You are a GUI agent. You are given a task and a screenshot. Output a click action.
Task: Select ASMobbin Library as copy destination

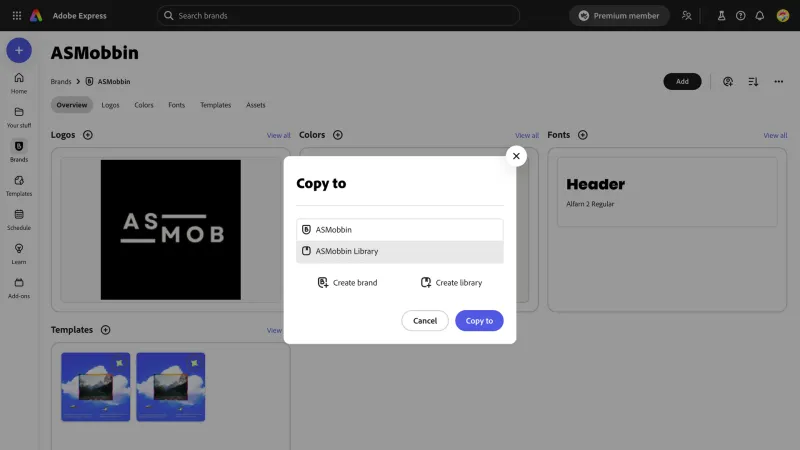[399, 251]
